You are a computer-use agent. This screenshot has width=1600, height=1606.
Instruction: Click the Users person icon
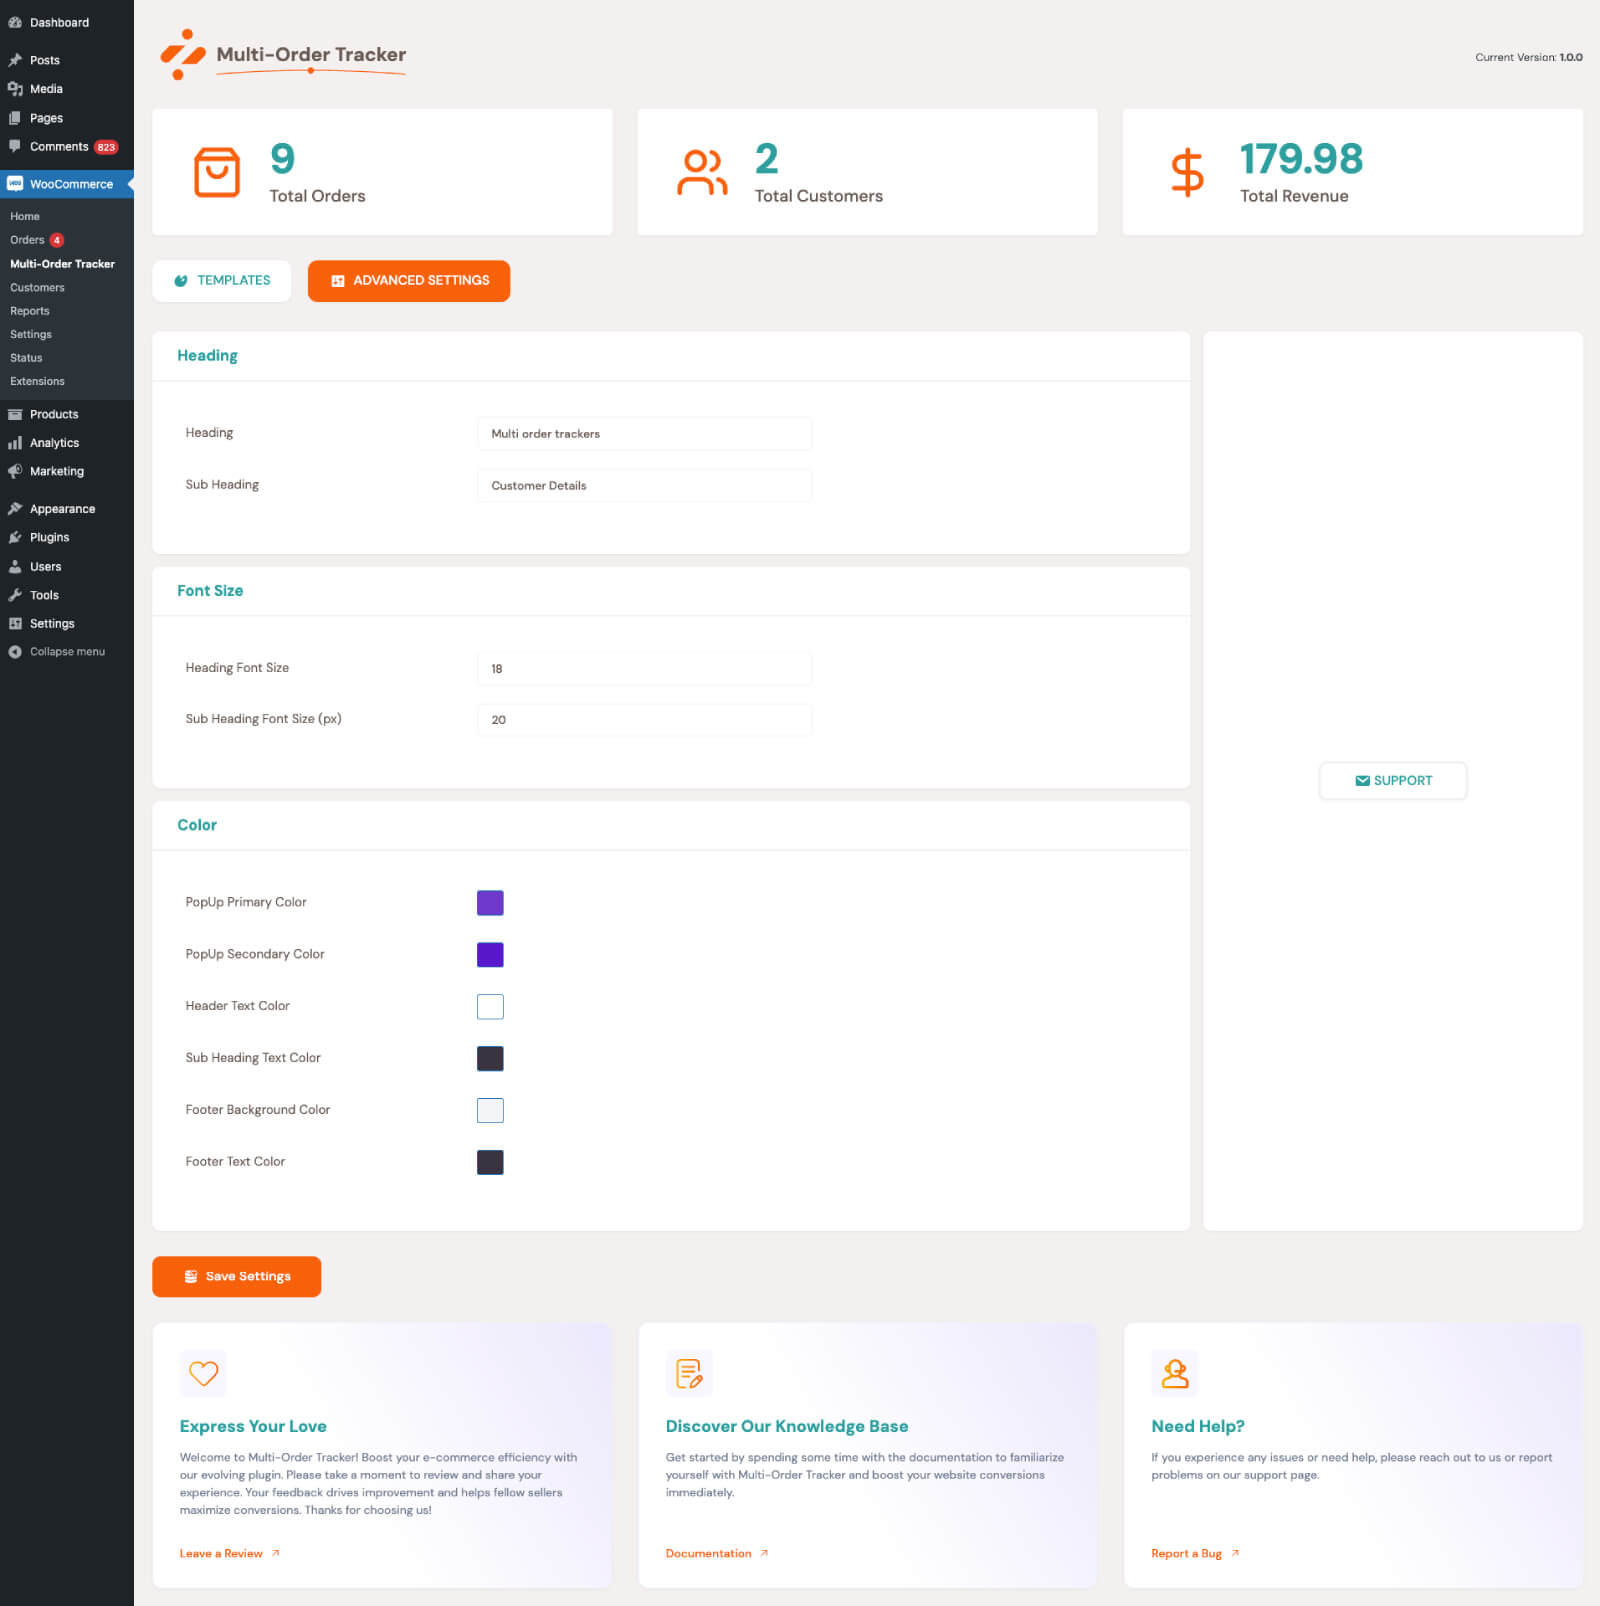[x=15, y=566]
